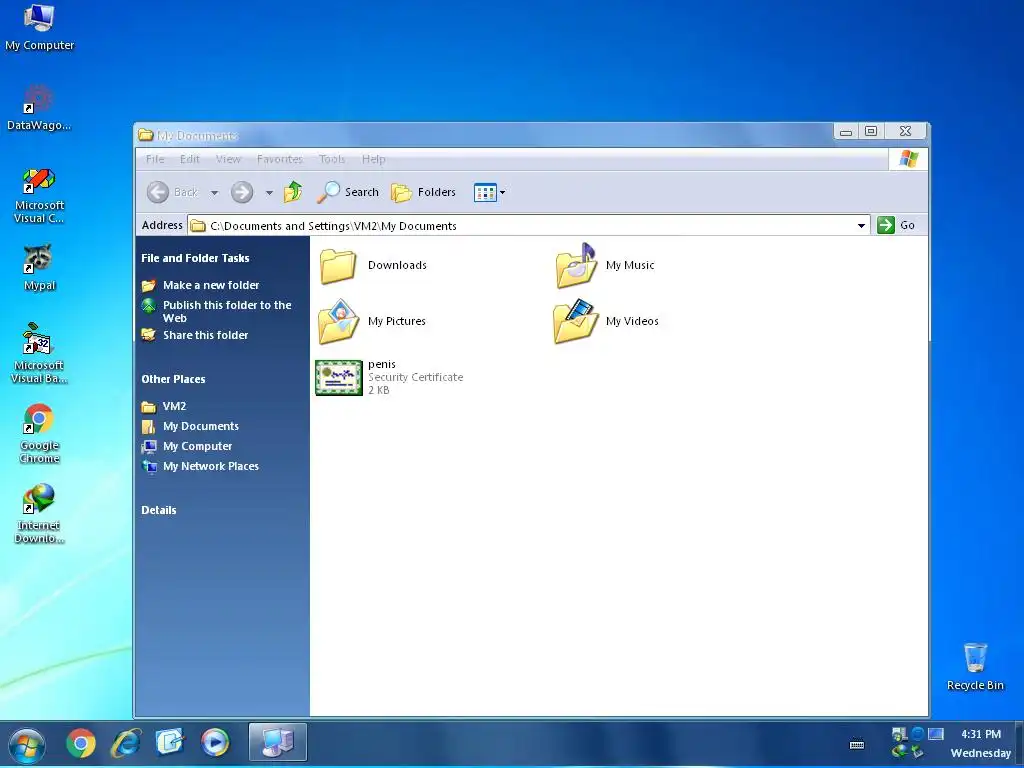Collapse the Other Places section
The image size is (1024, 768).
173,379
